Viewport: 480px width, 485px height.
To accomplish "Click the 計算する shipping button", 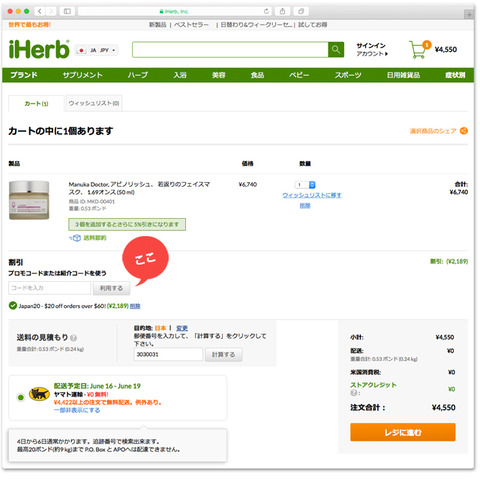I will 224,355.
